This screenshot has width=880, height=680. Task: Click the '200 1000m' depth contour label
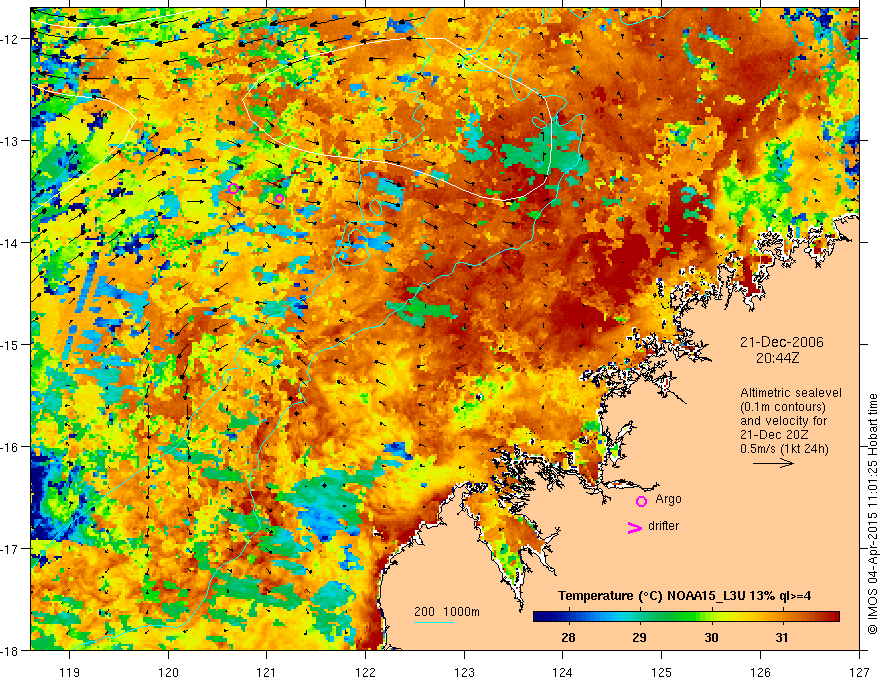[447, 612]
